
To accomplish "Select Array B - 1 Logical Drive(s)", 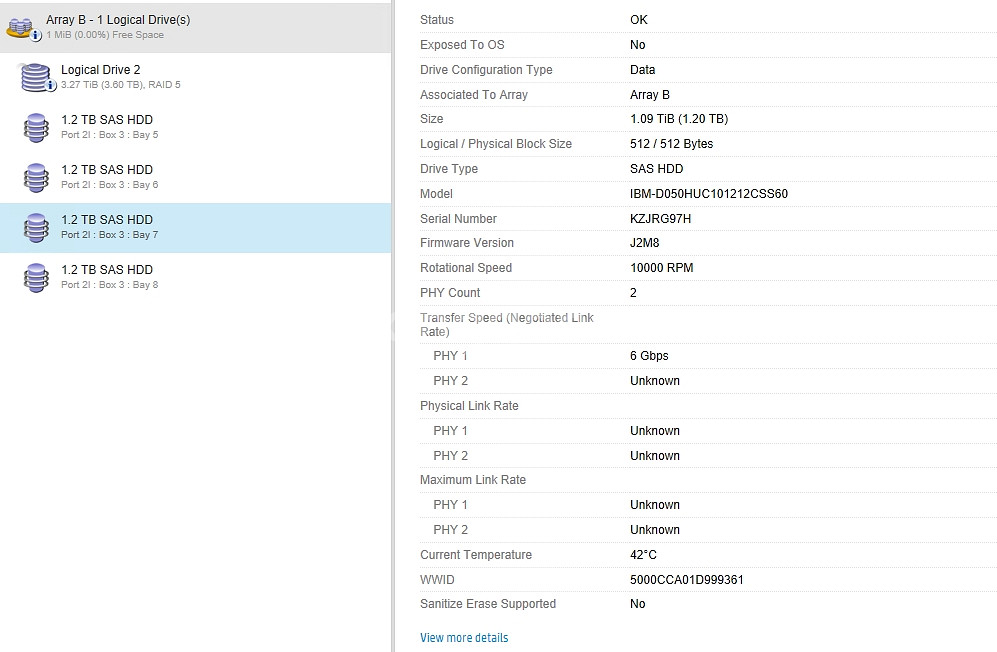I will pyautogui.click(x=195, y=27).
